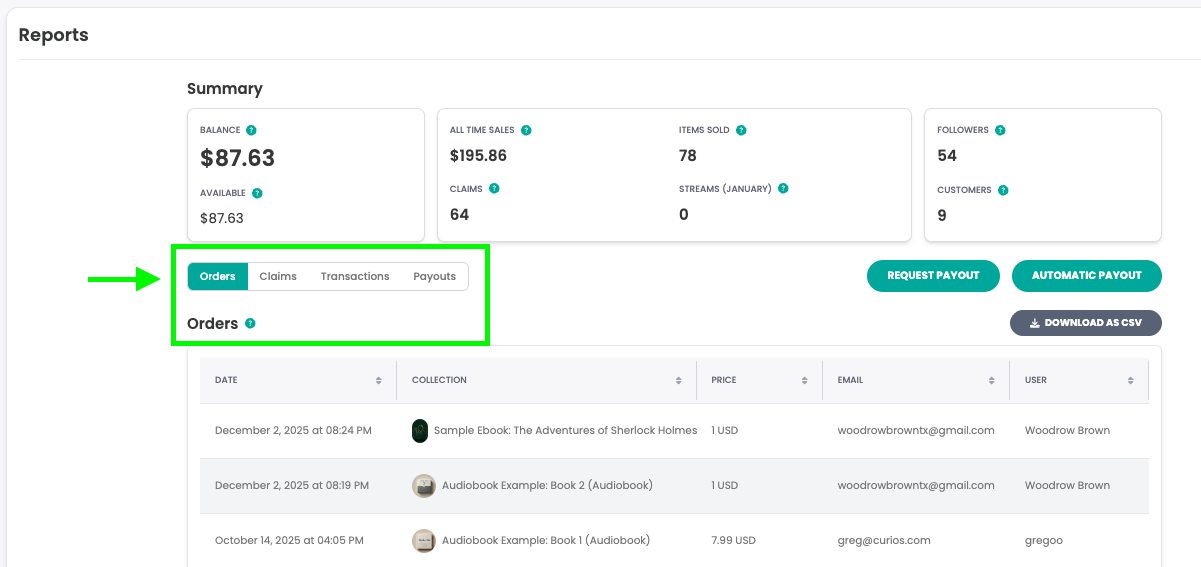Click the Request Payout button
This screenshot has width=1201, height=567.
pos(933,276)
